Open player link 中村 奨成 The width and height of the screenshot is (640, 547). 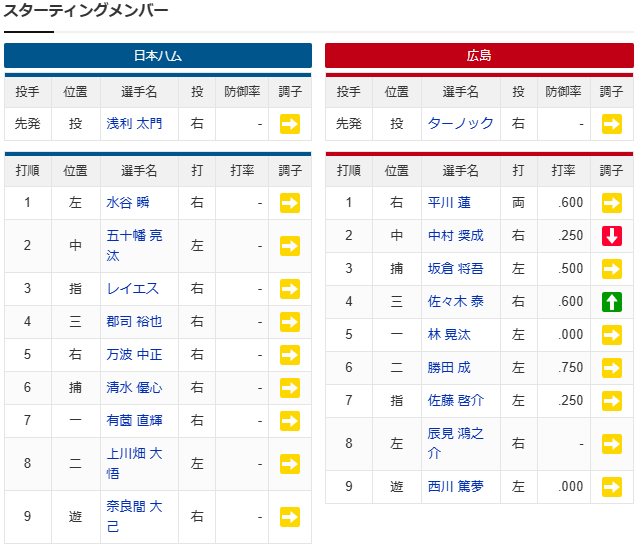tap(456, 236)
